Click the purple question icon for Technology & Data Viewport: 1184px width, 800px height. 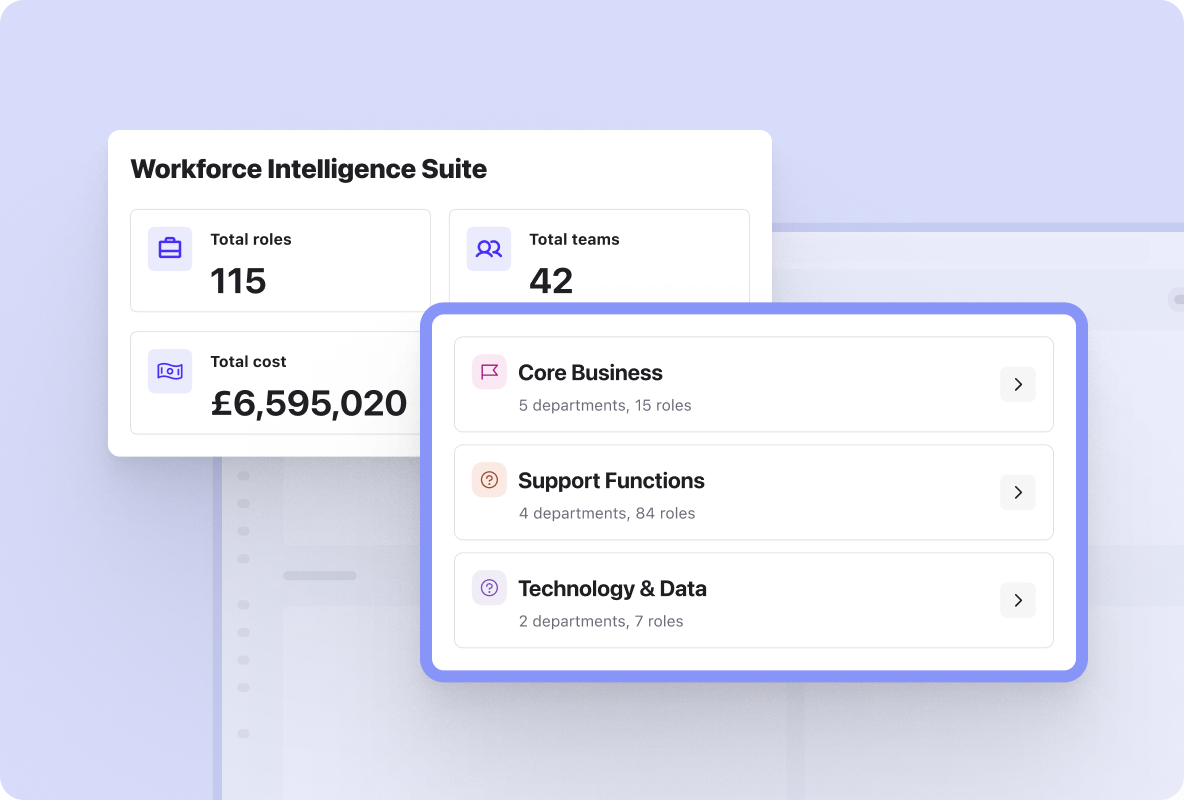pyautogui.click(x=489, y=588)
